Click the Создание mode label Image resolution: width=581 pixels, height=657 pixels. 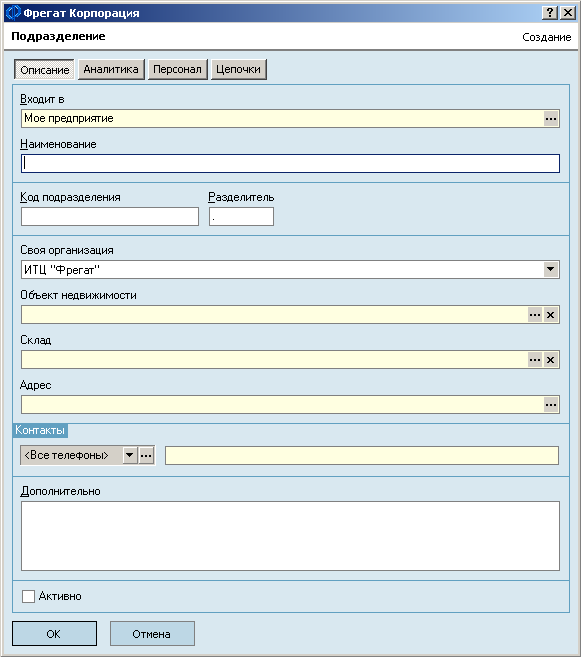[x=547, y=37]
